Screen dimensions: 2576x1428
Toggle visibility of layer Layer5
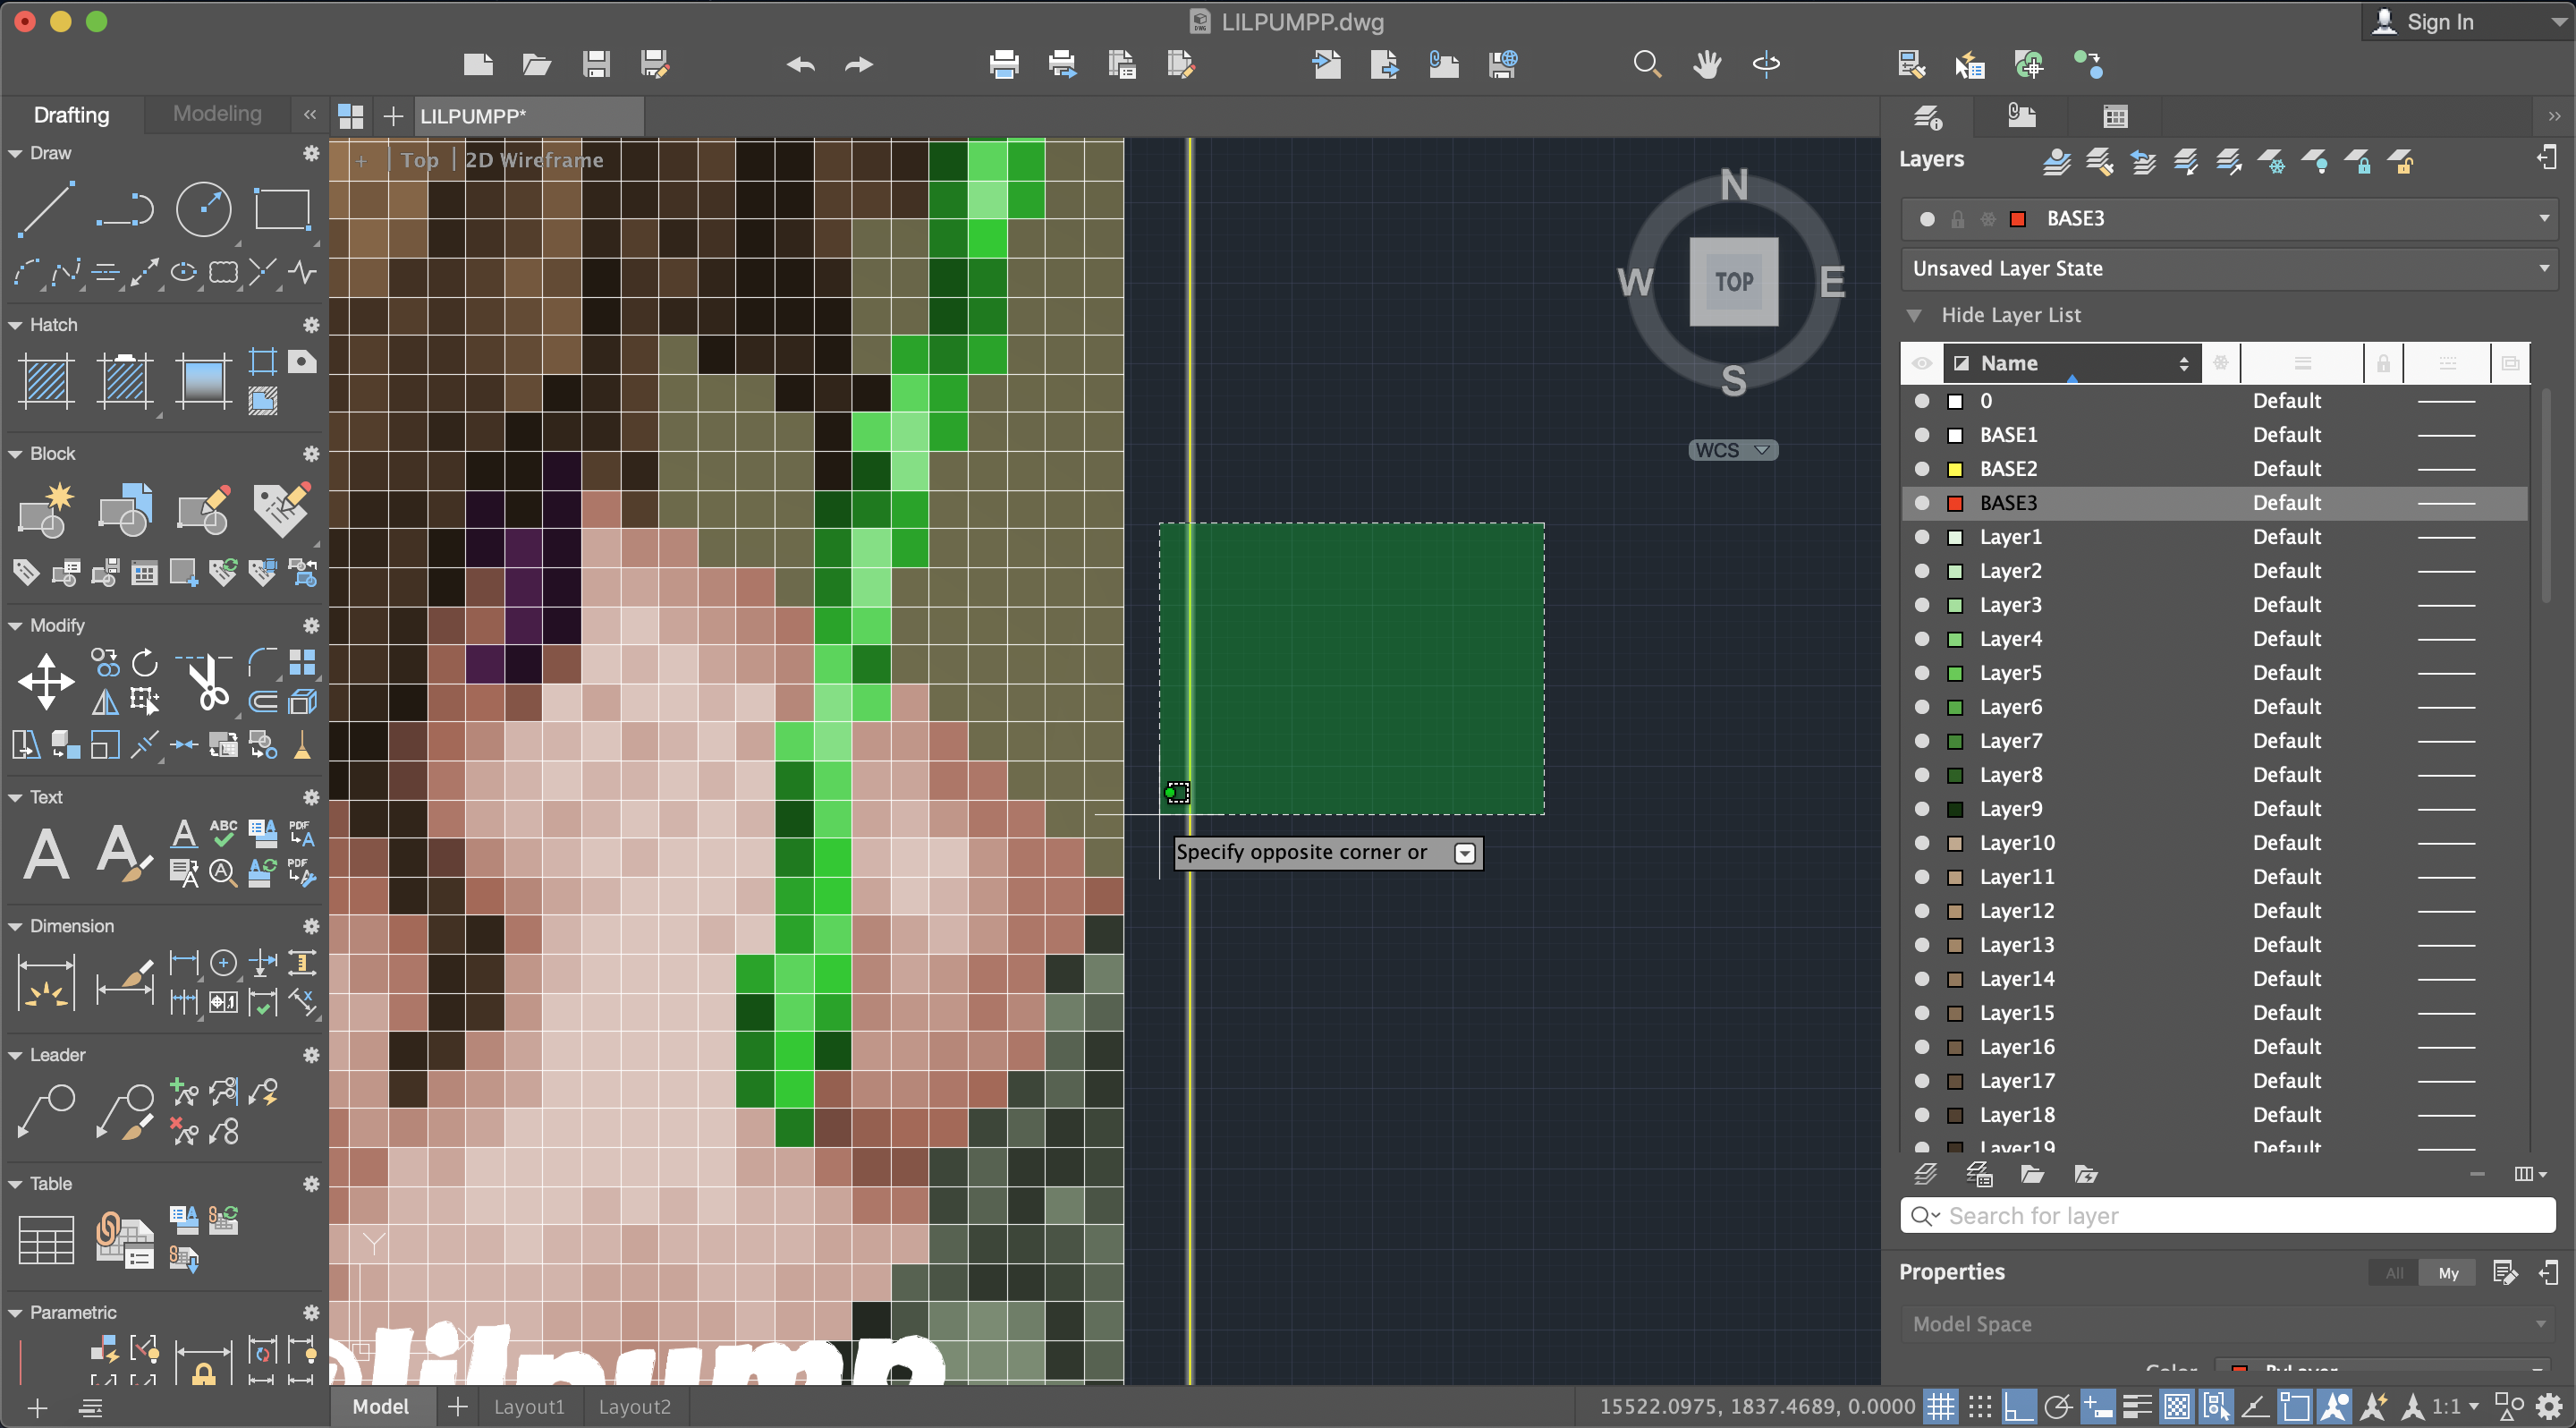click(x=1922, y=673)
